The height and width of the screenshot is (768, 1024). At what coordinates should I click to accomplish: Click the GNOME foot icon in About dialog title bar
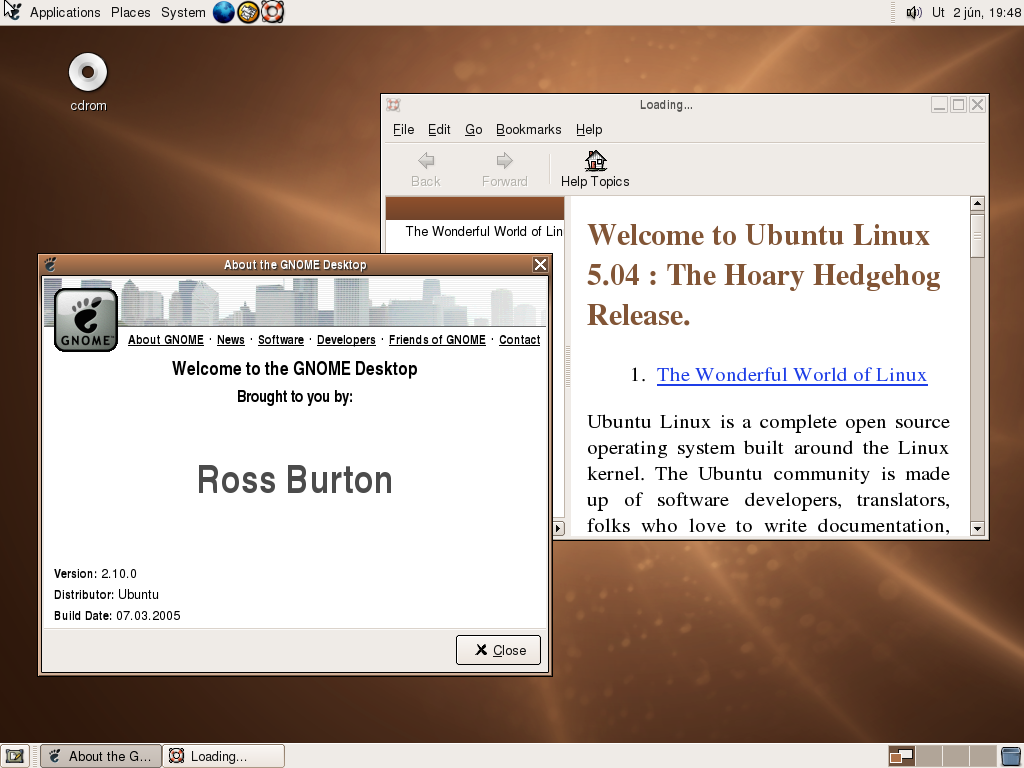coord(50,264)
